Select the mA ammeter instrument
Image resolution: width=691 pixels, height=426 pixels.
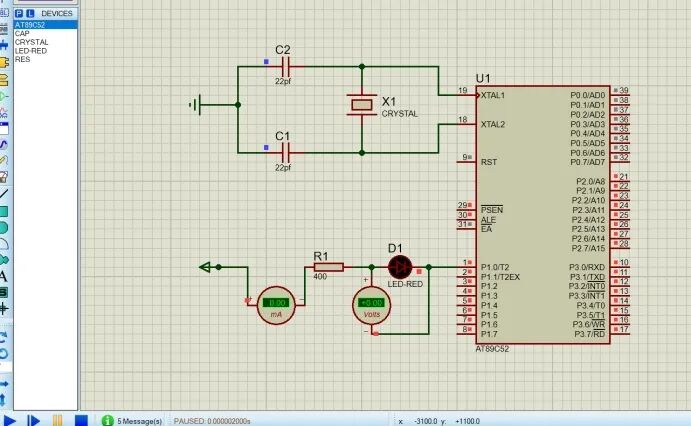pos(276,305)
